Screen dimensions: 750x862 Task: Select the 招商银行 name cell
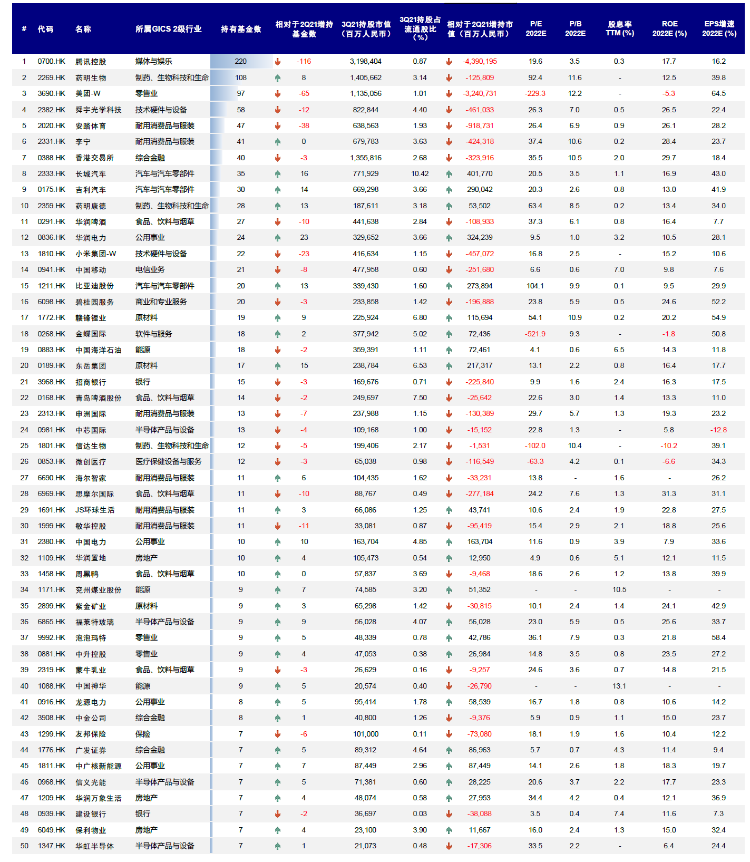(91, 382)
